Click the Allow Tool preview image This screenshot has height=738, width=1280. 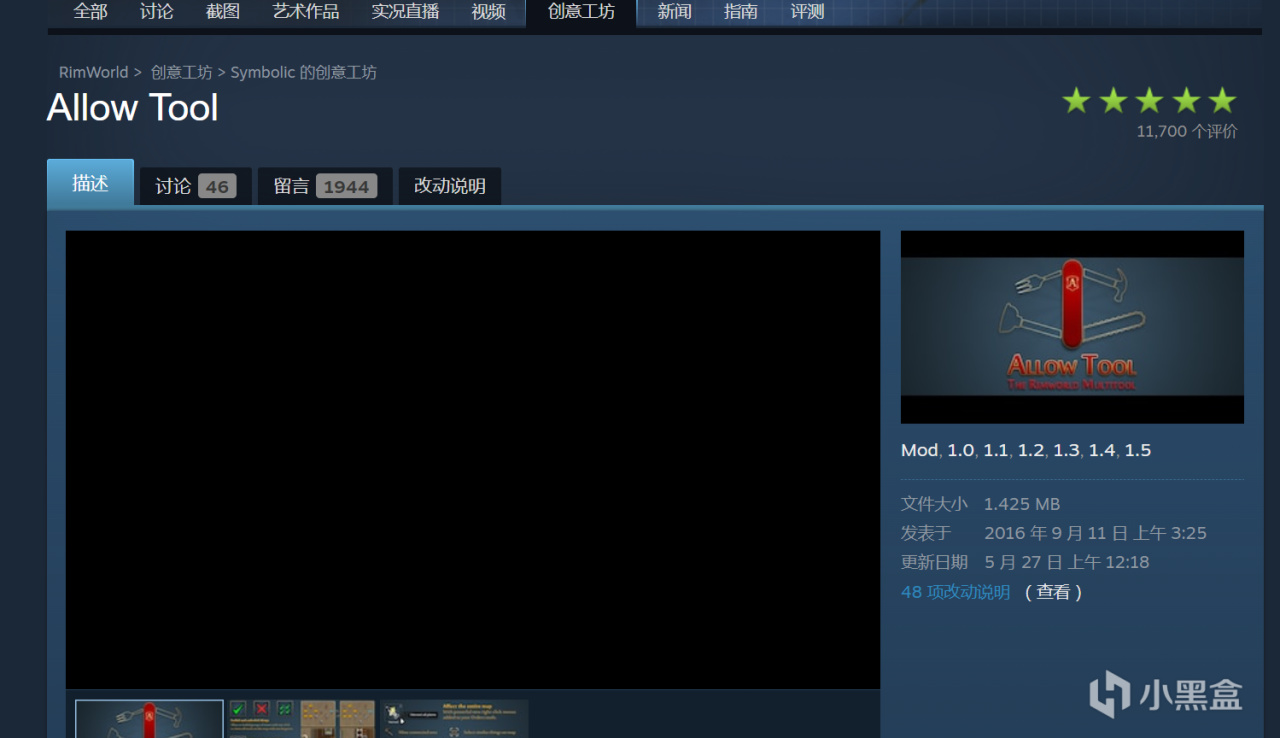1072,327
